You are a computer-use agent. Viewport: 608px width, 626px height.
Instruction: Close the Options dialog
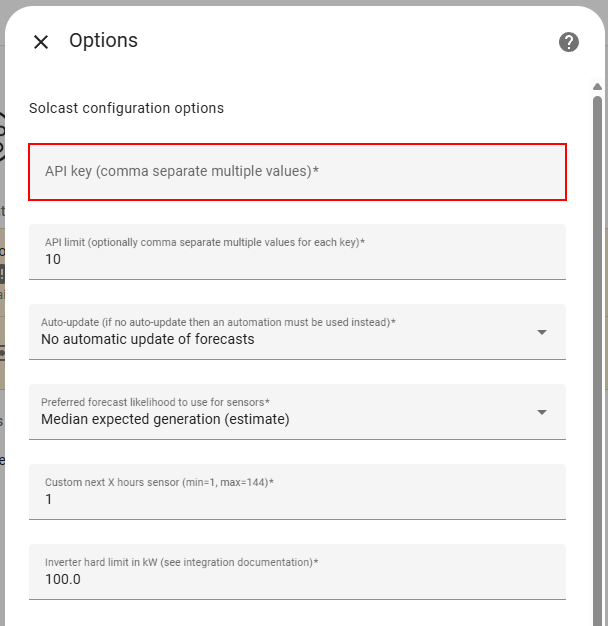coord(41,42)
